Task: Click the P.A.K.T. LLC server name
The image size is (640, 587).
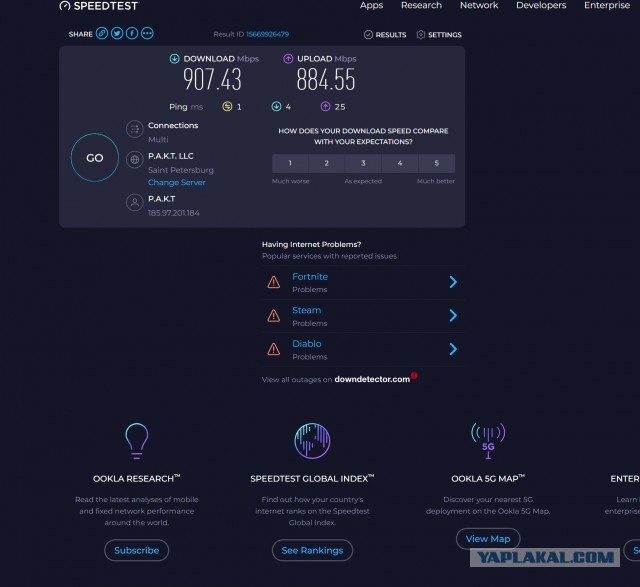Action: (171, 156)
